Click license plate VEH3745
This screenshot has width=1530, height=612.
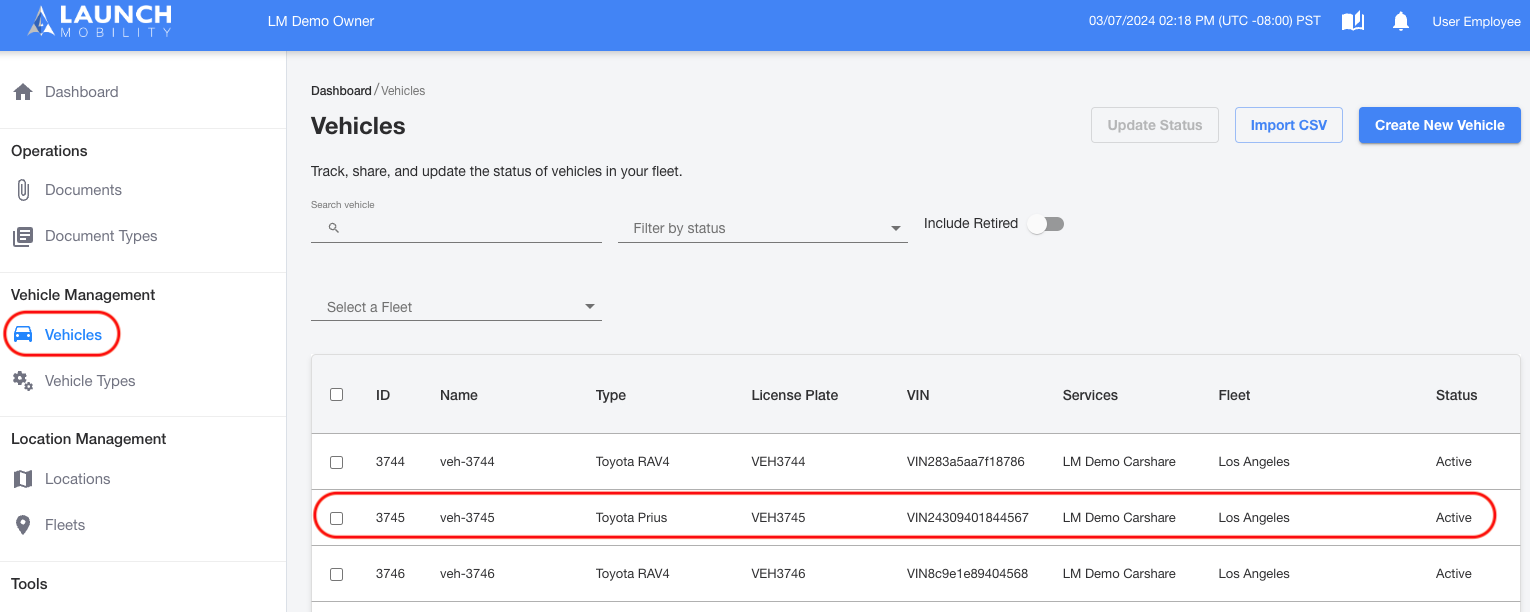[x=778, y=518]
